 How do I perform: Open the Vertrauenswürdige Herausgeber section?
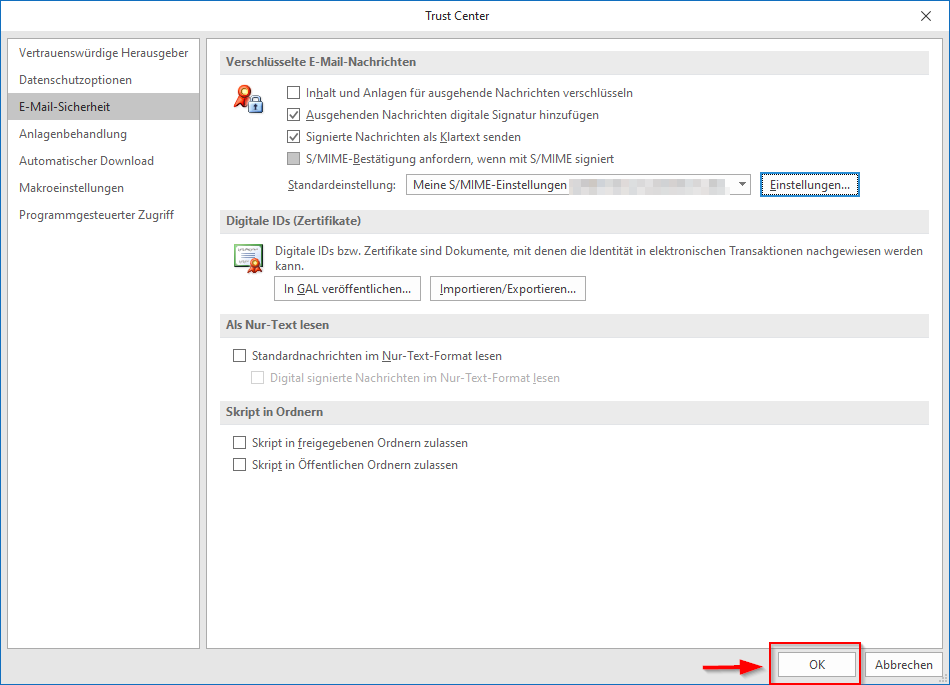point(103,53)
